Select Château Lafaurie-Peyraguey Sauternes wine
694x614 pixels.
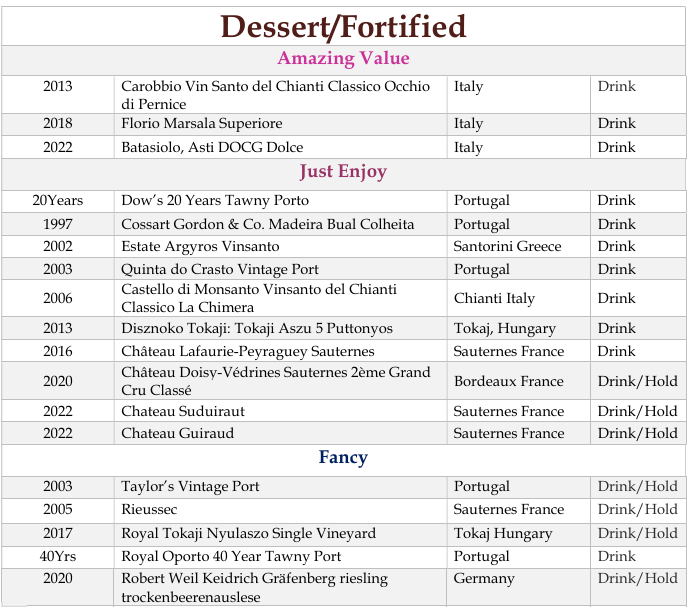247,351
